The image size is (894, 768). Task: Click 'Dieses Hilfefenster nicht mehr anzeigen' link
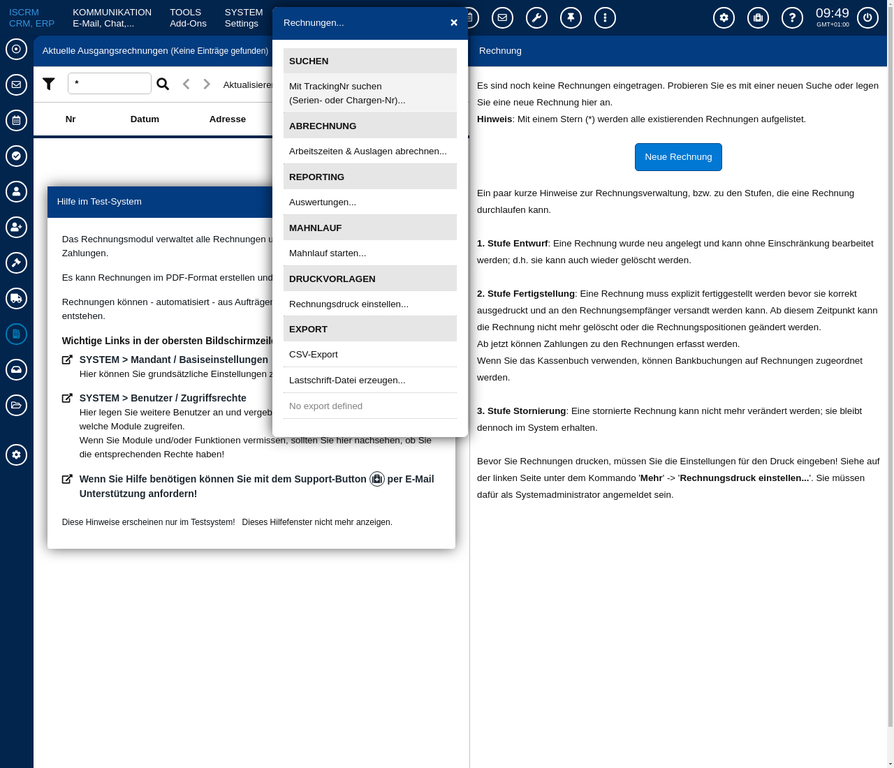click(x=317, y=522)
